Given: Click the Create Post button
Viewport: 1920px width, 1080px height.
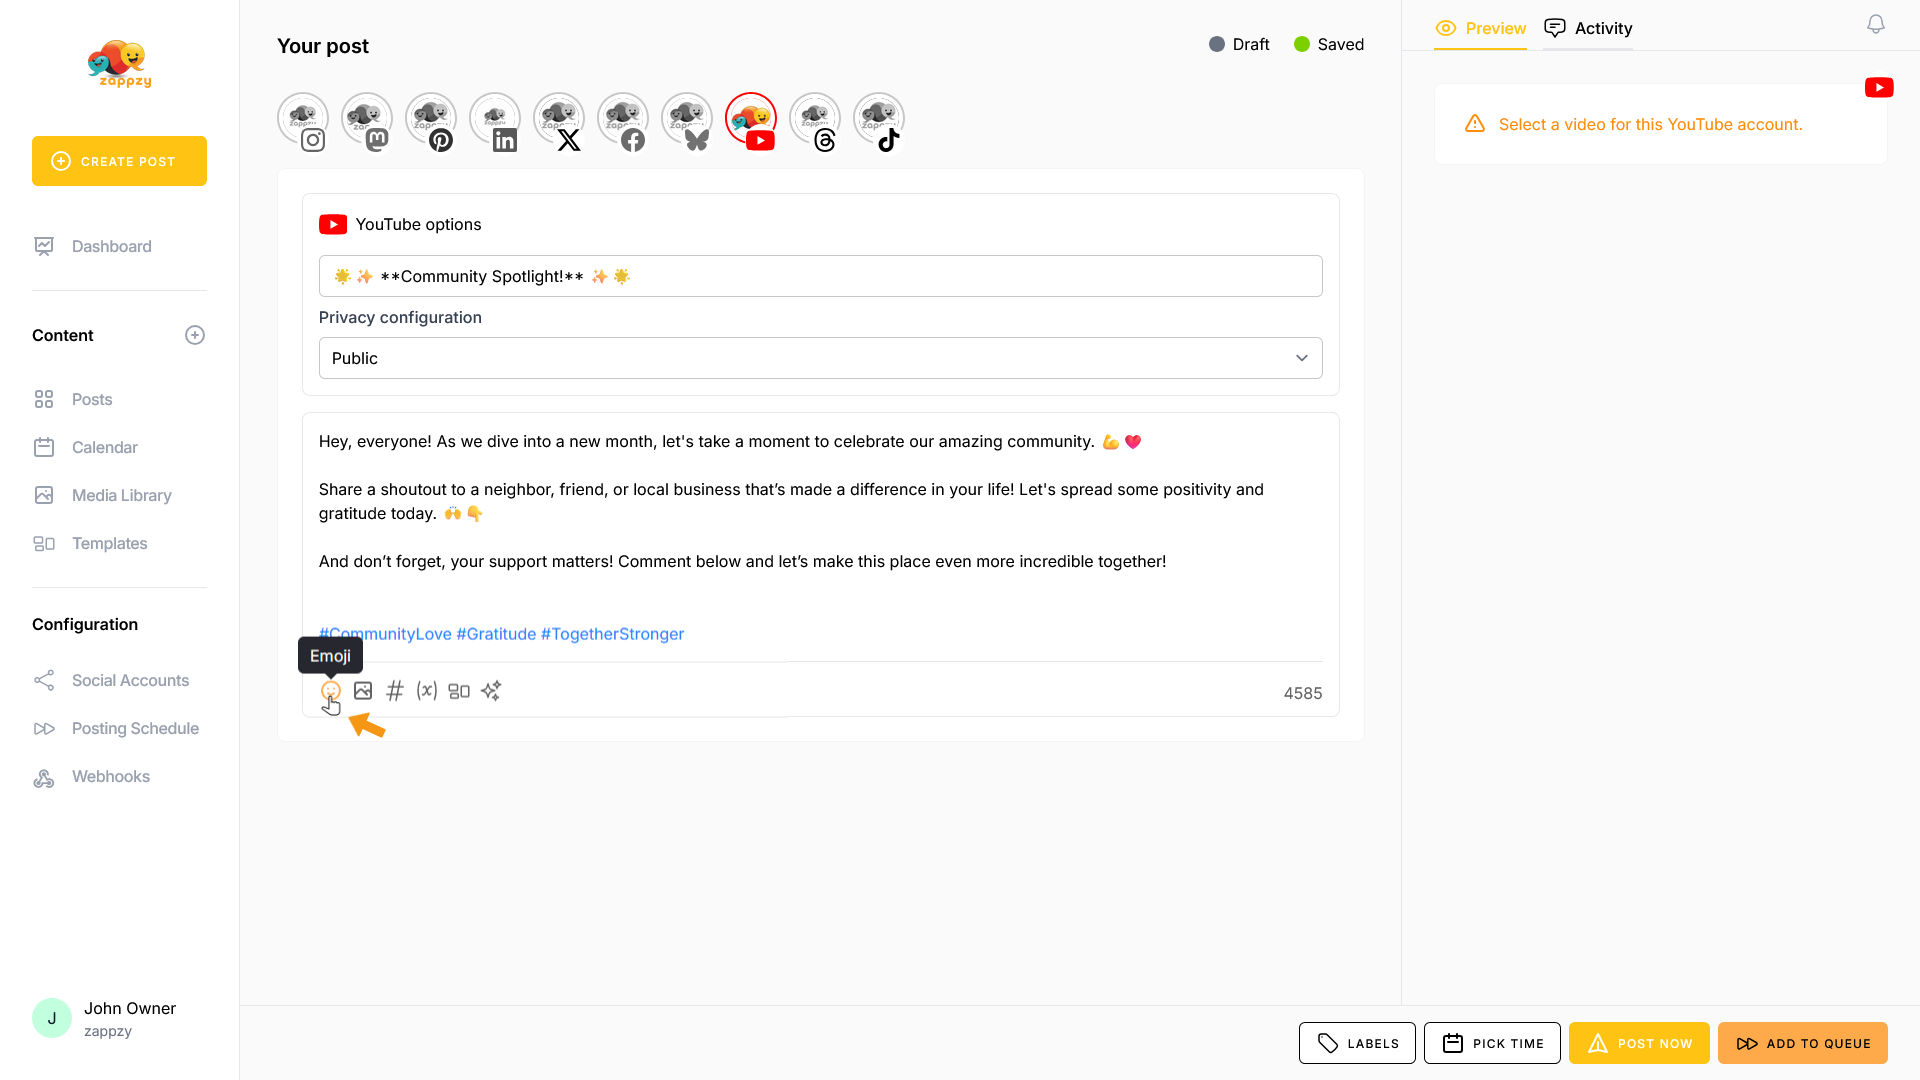Looking at the screenshot, I should pos(119,161).
